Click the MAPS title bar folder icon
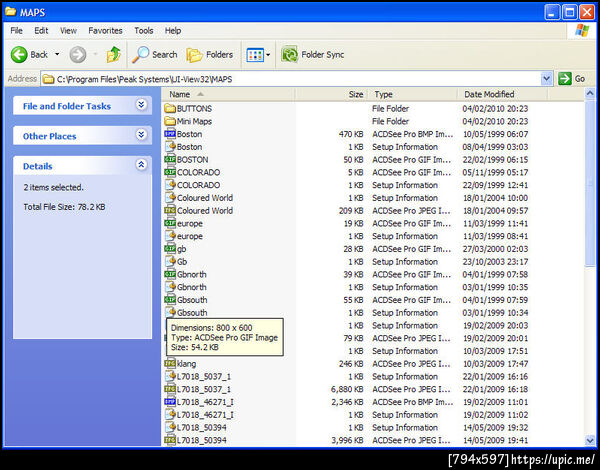600x470 pixels. 10,12
